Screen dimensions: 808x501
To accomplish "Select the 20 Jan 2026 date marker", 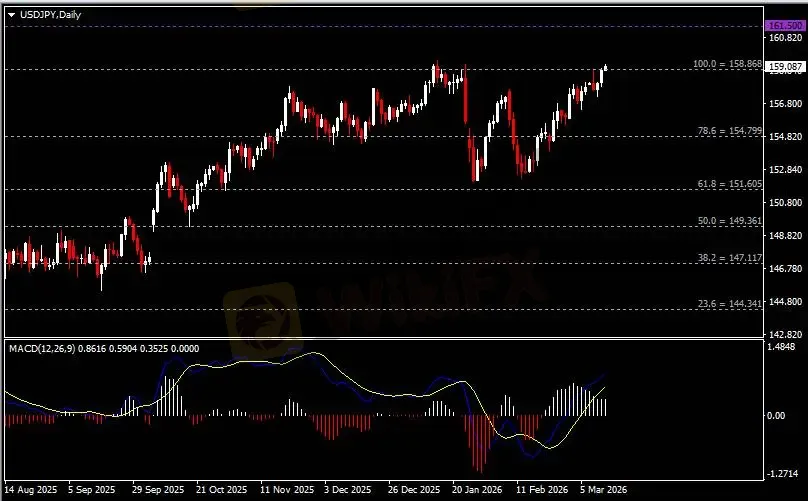I will pos(476,491).
